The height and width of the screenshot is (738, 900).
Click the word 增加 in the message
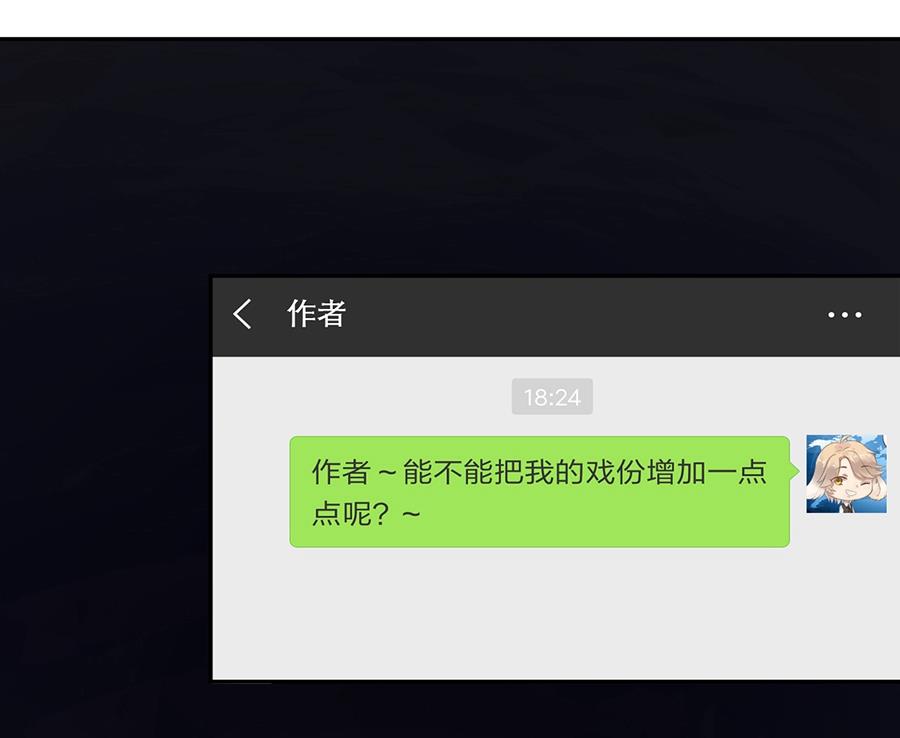(676, 472)
